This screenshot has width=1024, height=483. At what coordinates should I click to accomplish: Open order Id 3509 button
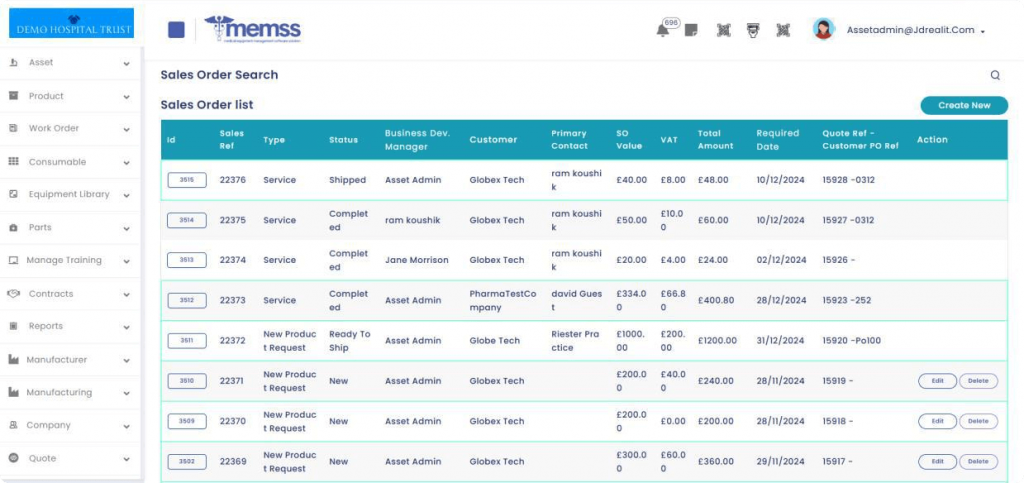[x=187, y=422]
